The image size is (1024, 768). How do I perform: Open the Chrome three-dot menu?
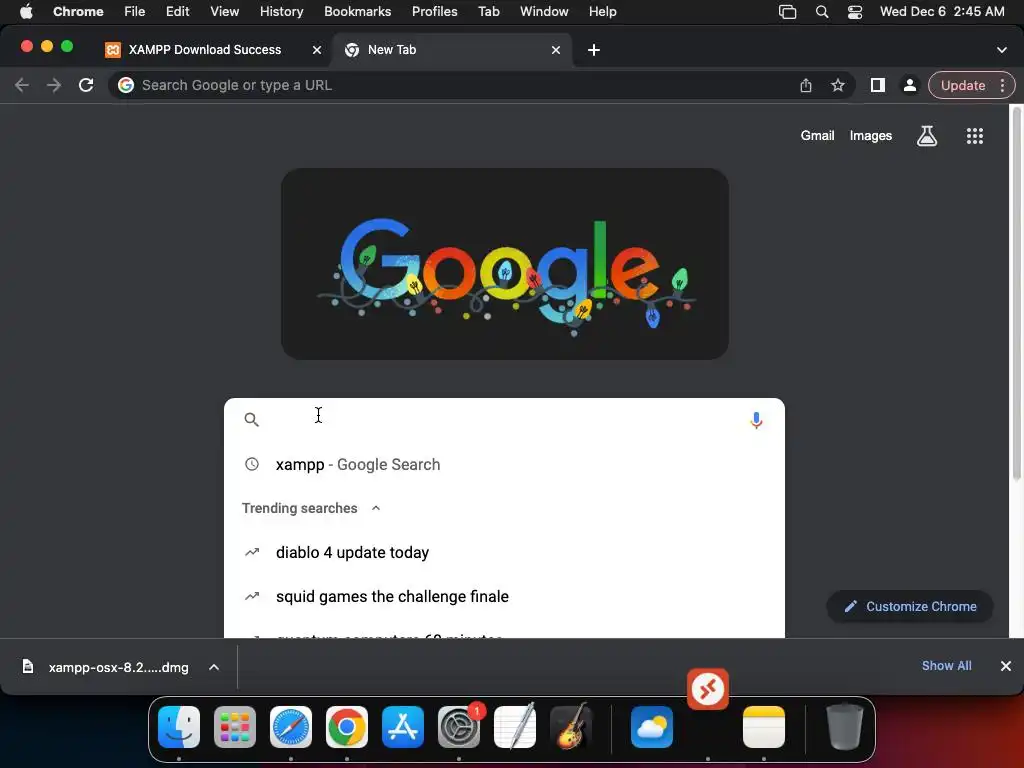[1002, 85]
